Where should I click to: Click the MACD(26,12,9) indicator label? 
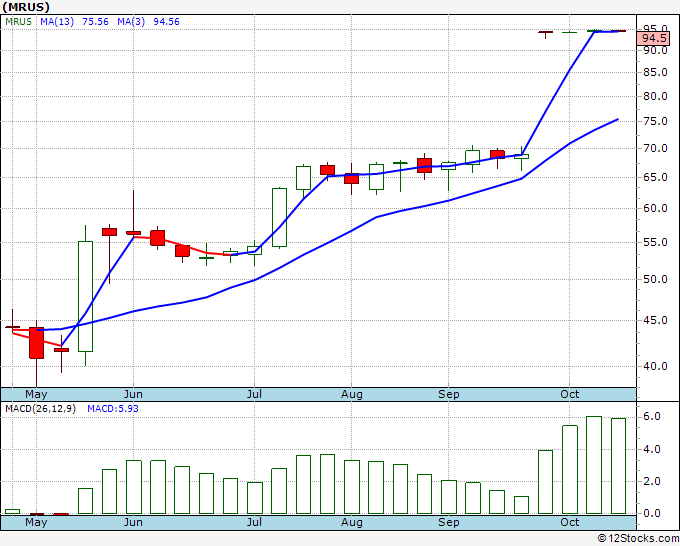coord(40,409)
